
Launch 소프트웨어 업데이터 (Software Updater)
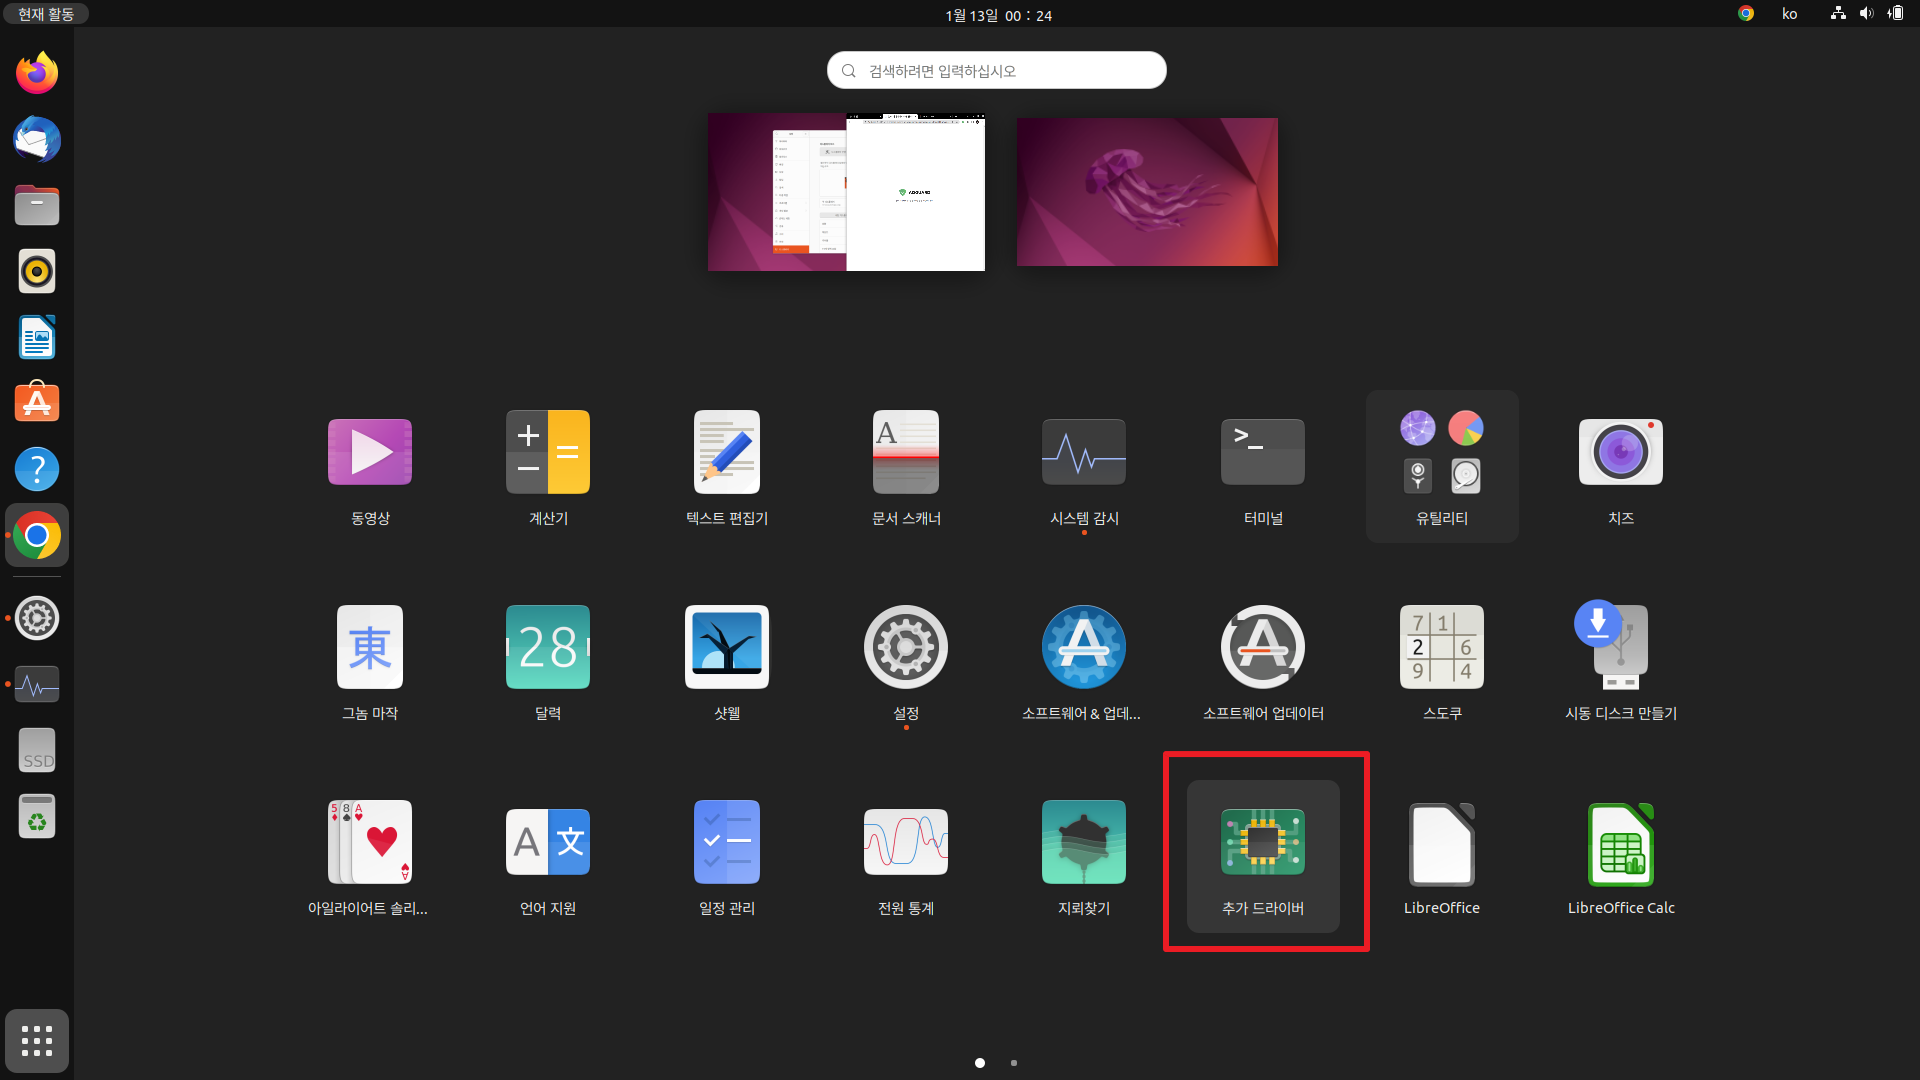[1262, 647]
